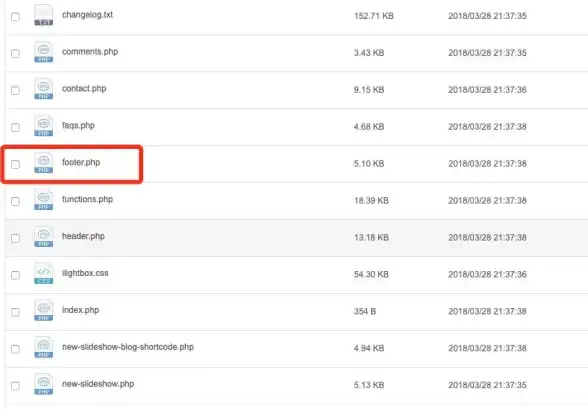Click the modified date of index.php
The height and width of the screenshot is (409, 588).
488,311
